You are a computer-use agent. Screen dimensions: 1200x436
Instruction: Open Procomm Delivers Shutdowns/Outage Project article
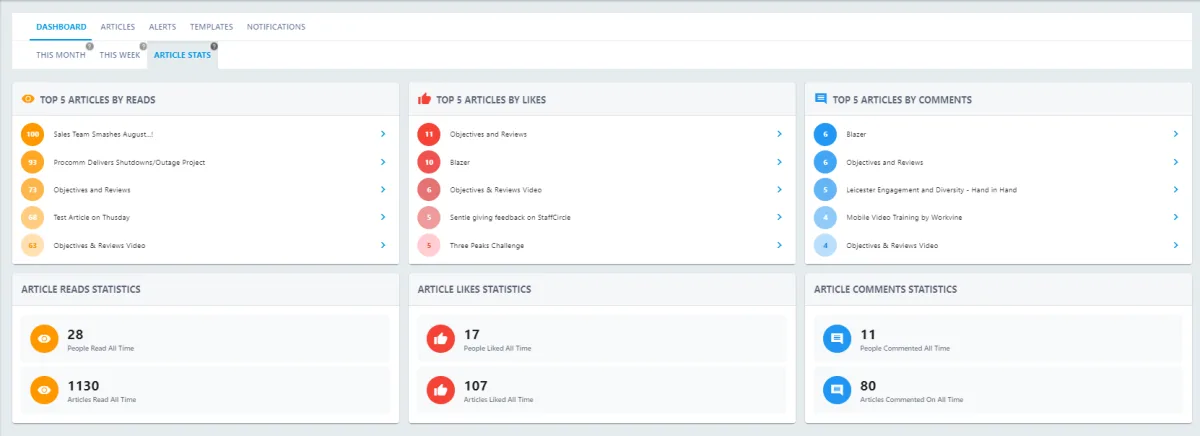(x=130, y=162)
